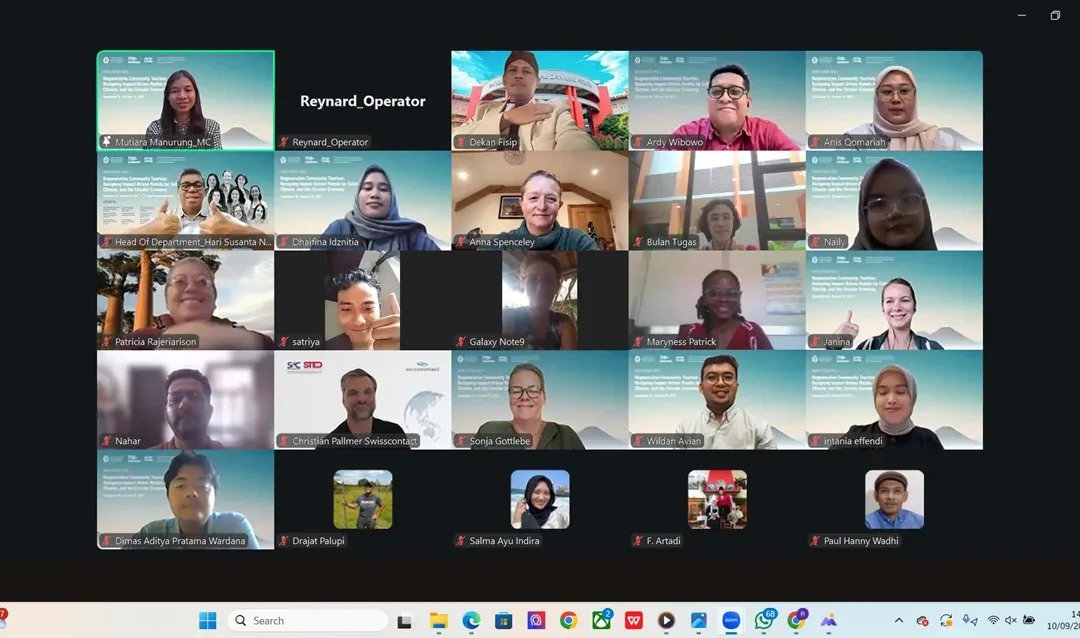
Task: Expand the hidden system tray icons chevron
Action: coord(898,620)
